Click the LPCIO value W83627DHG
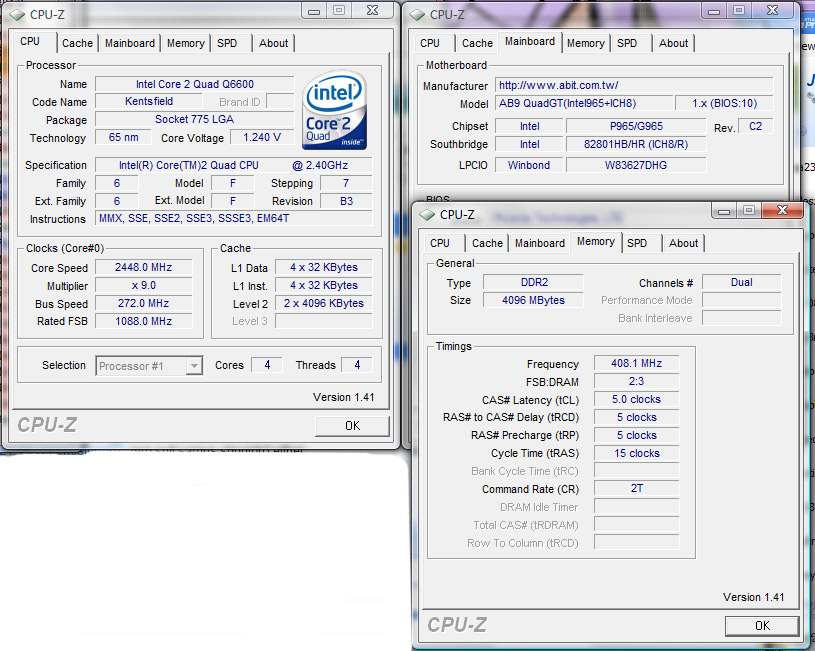 636,165
